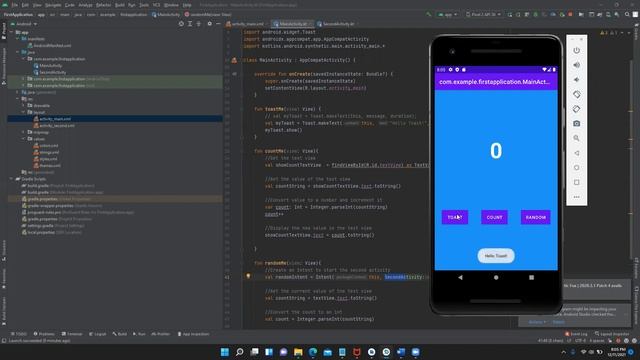This screenshot has height=360, width=640.
Task: Open File Explorer from the taskbar
Action: 298,352
